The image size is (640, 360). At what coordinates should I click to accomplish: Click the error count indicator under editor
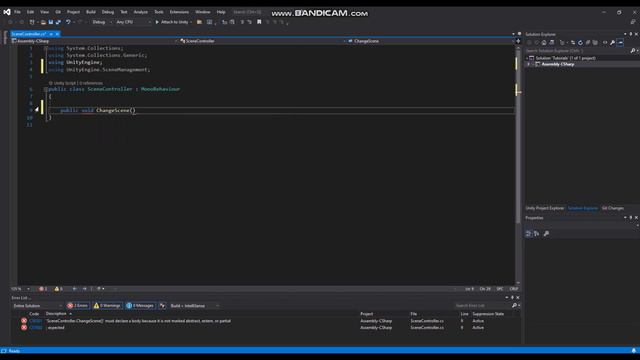[x=43, y=289]
